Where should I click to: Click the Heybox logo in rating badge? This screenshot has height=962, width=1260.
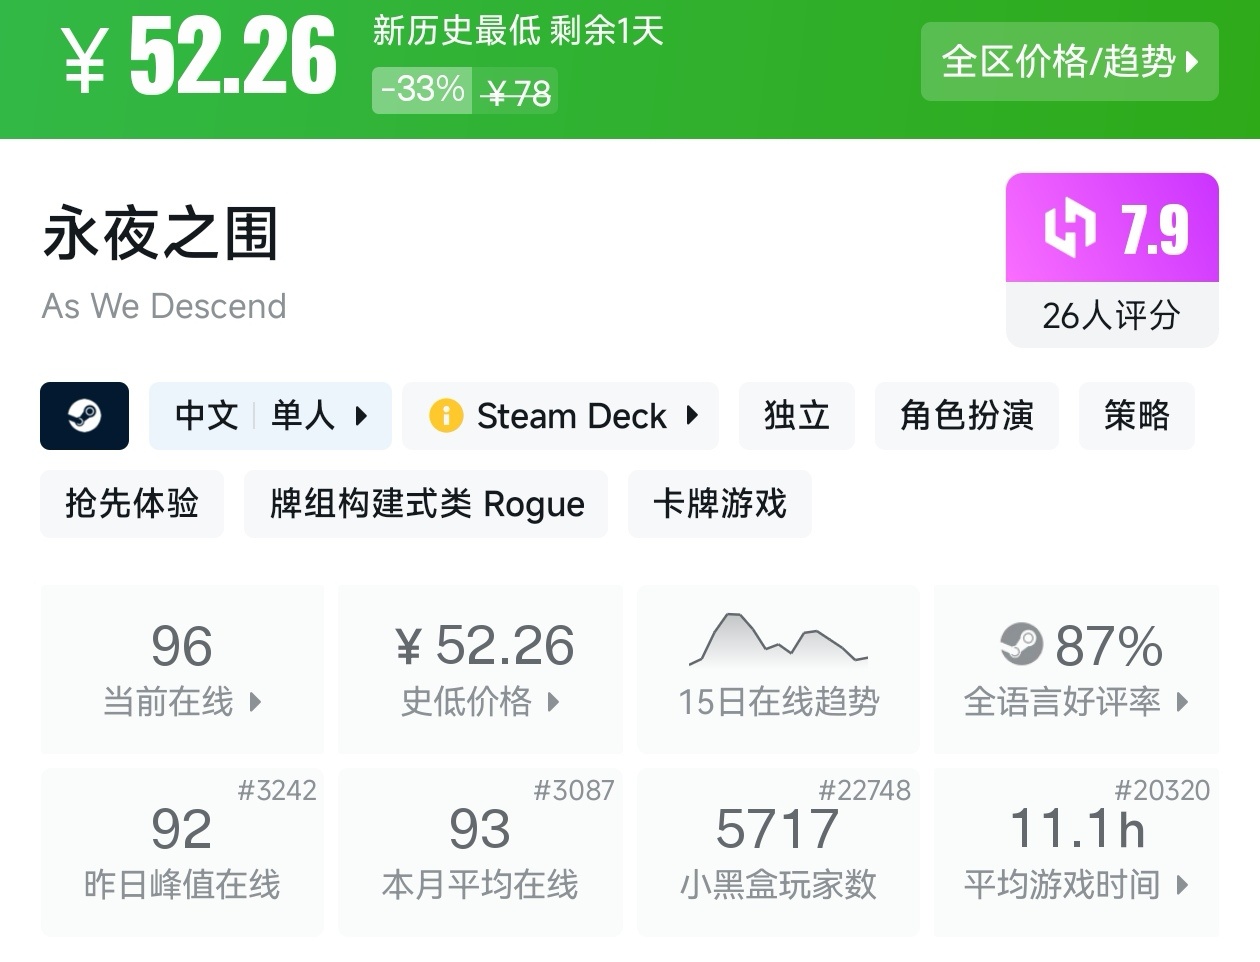pyautogui.click(x=1069, y=228)
